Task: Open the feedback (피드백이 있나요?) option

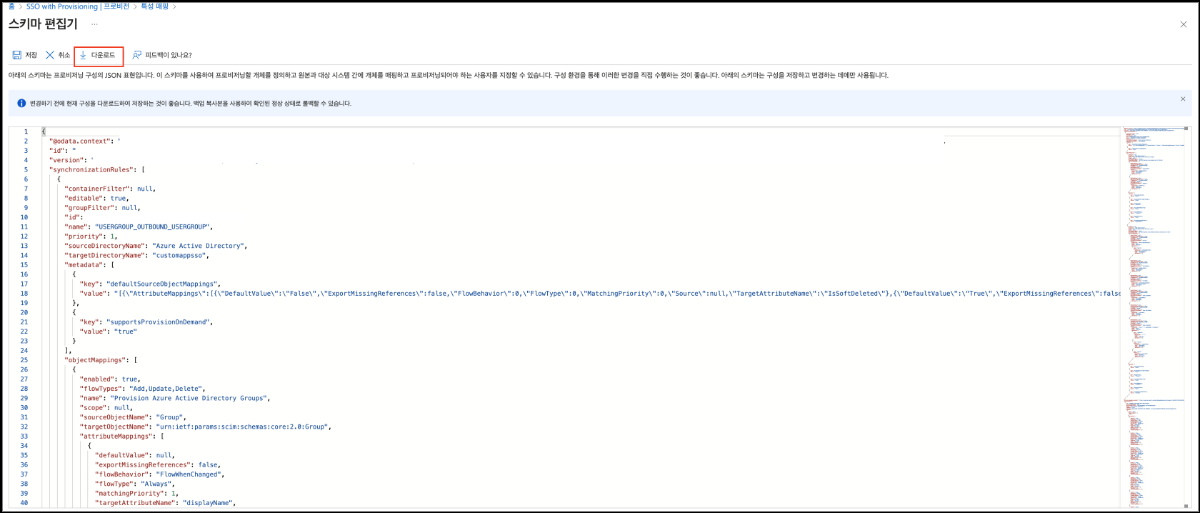Action: coord(161,55)
